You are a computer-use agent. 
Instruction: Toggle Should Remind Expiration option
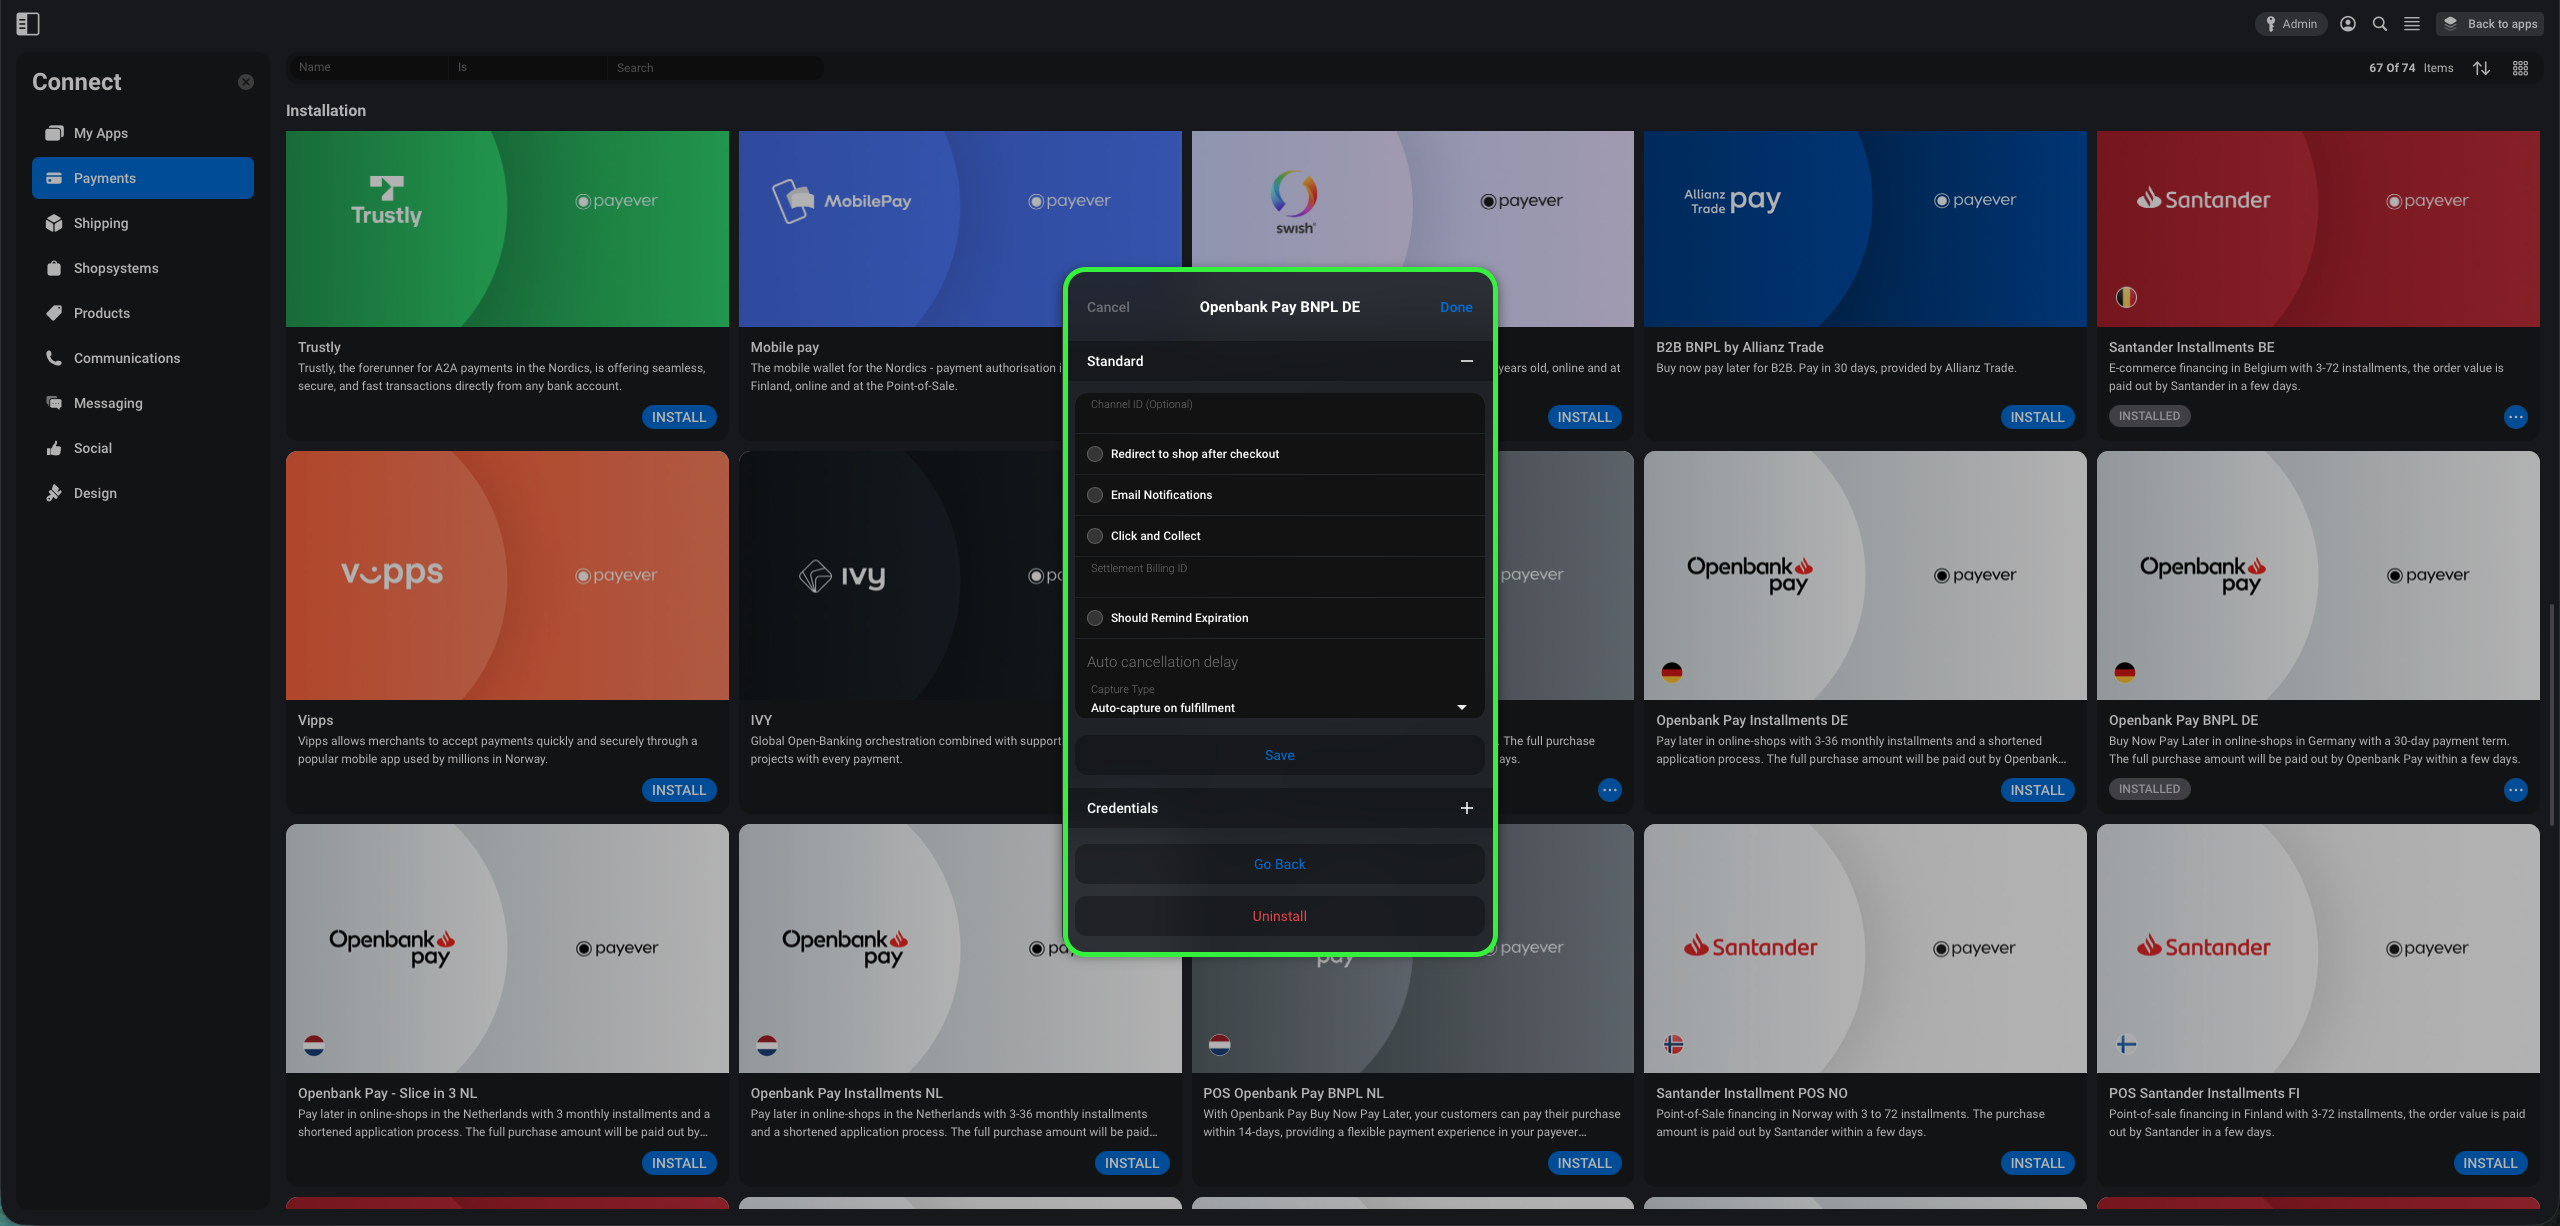point(1095,618)
